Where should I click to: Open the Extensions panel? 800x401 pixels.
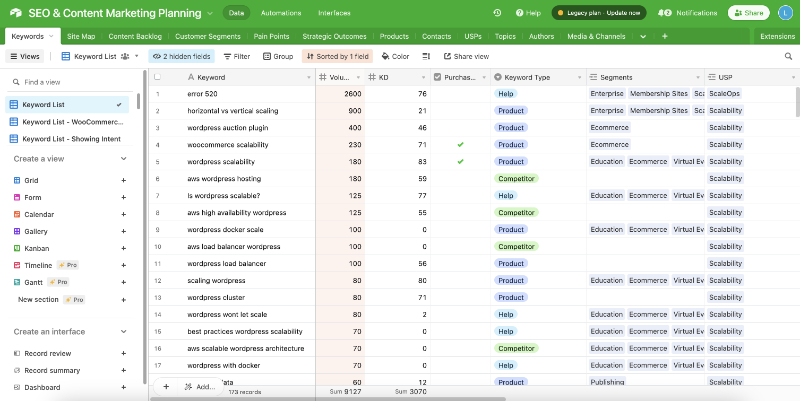pyautogui.click(x=777, y=36)
